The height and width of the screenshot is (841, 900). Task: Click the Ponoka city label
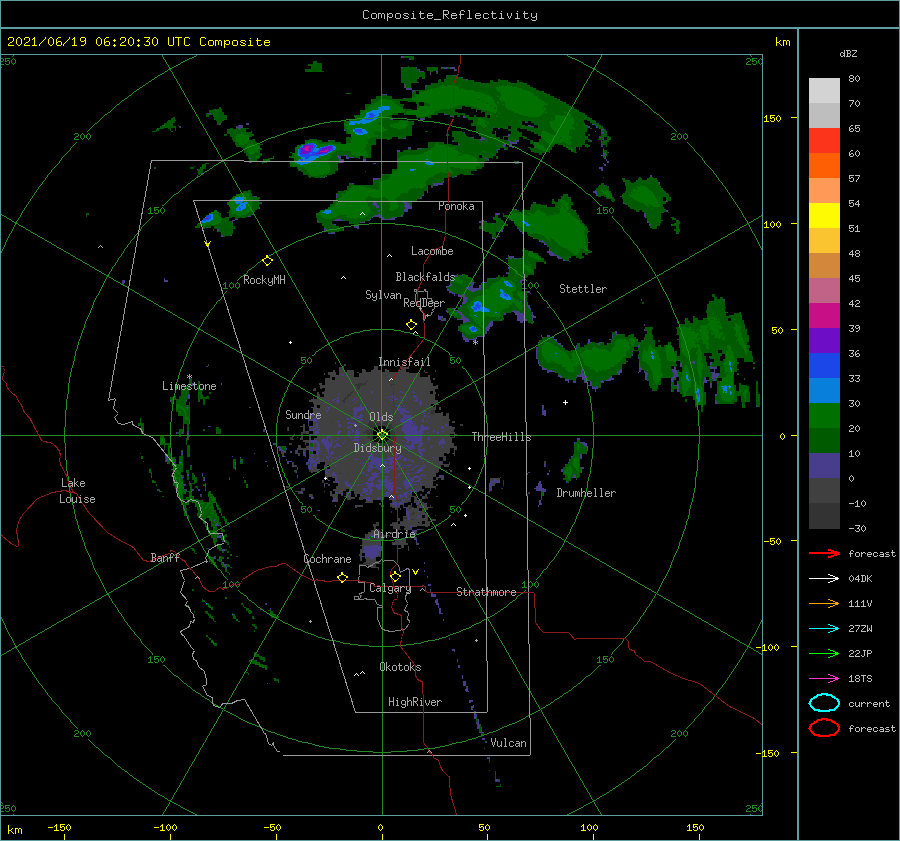pos(456,206)
